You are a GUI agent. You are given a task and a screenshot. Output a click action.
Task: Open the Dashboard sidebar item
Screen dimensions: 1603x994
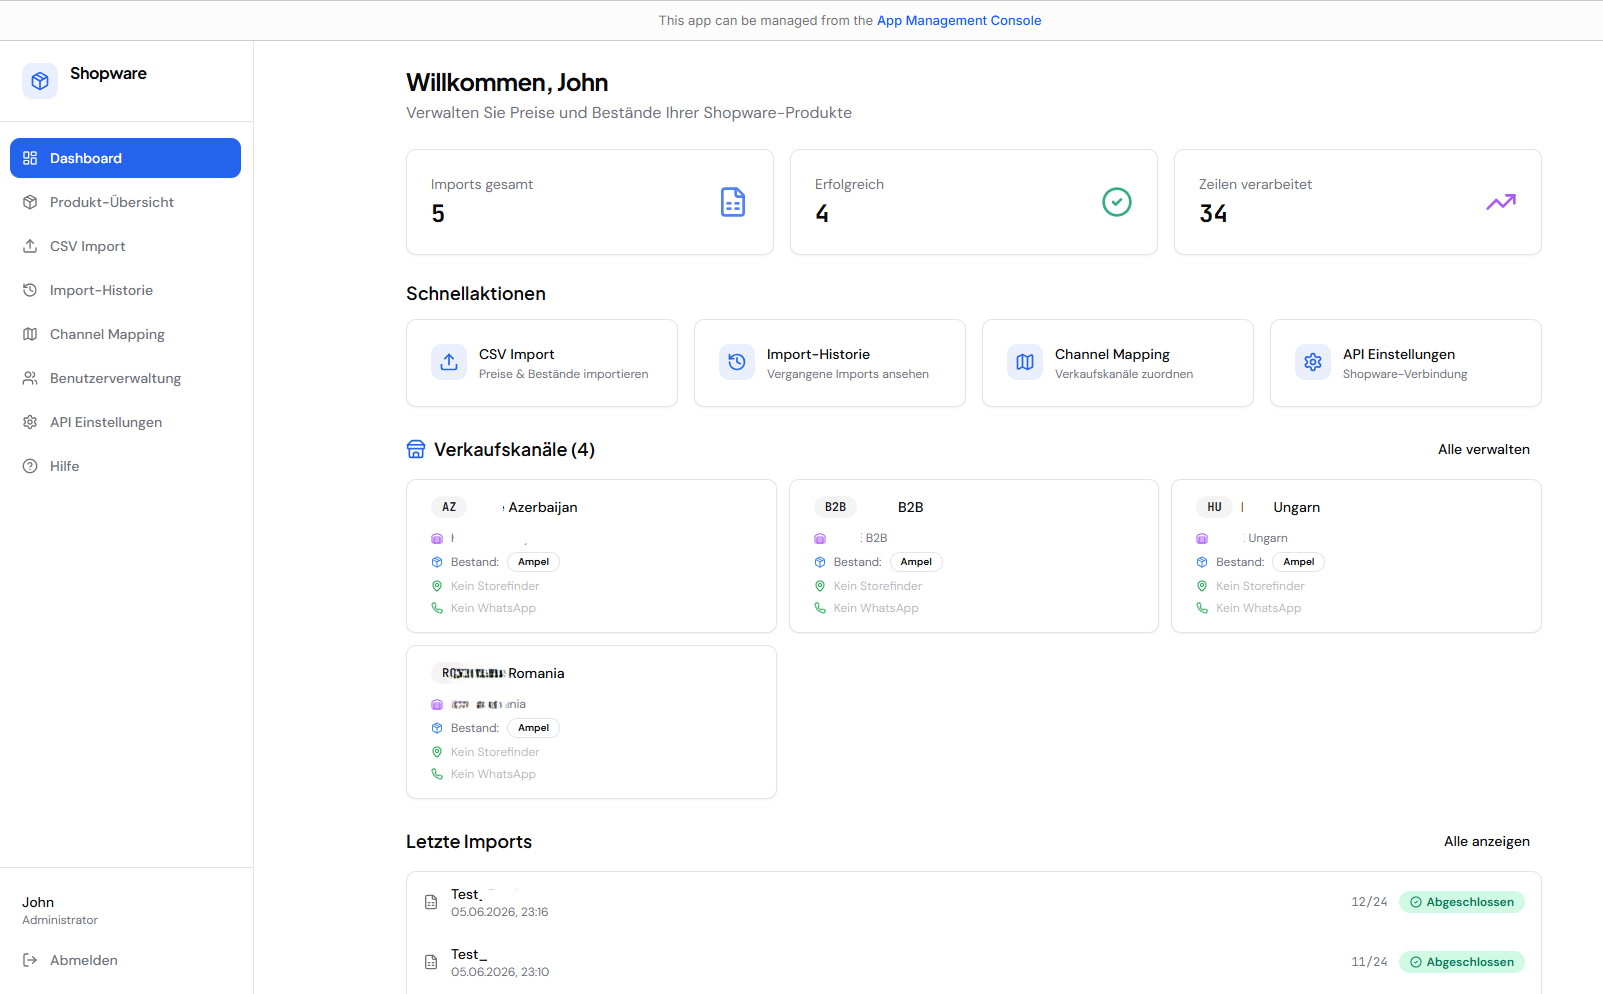point(125,158)
